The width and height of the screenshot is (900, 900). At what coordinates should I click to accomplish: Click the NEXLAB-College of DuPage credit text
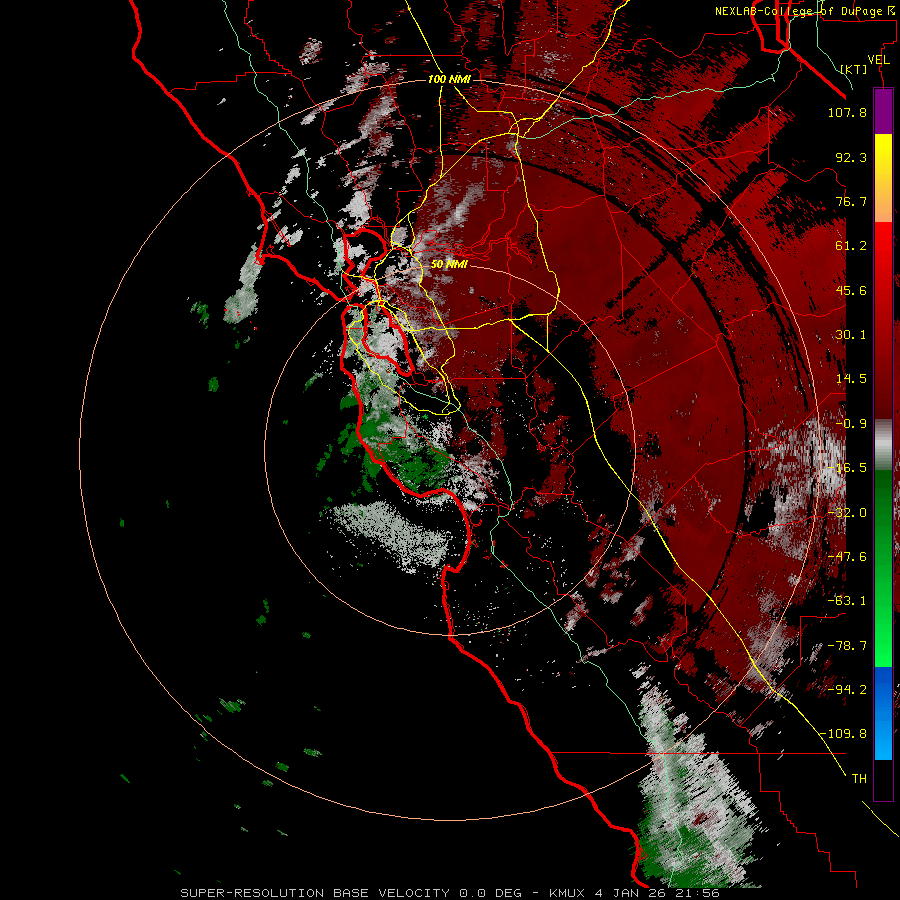point(799,11)
